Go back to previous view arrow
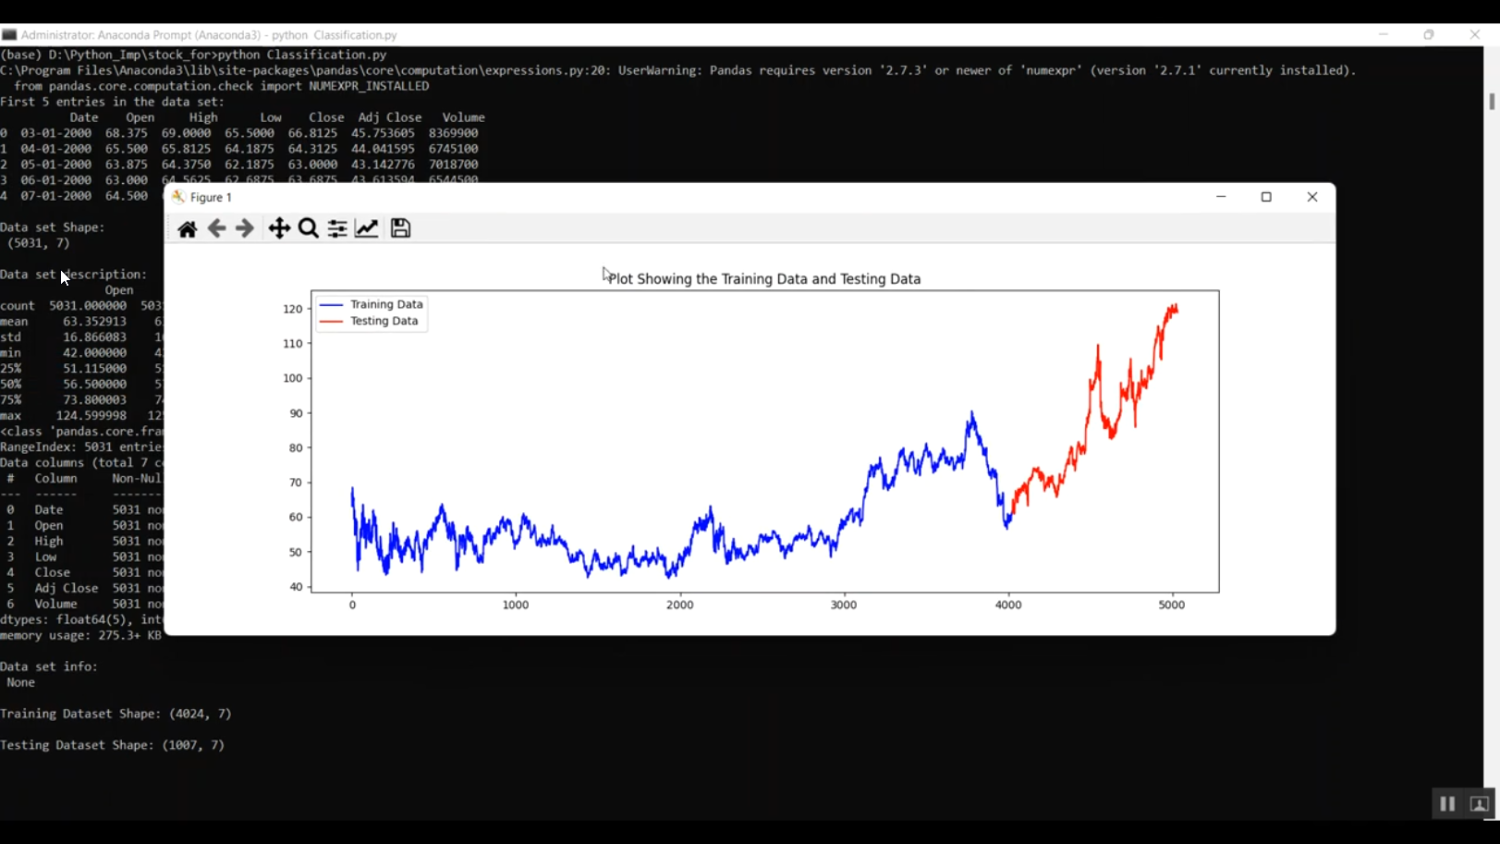 tap(216, 229)
